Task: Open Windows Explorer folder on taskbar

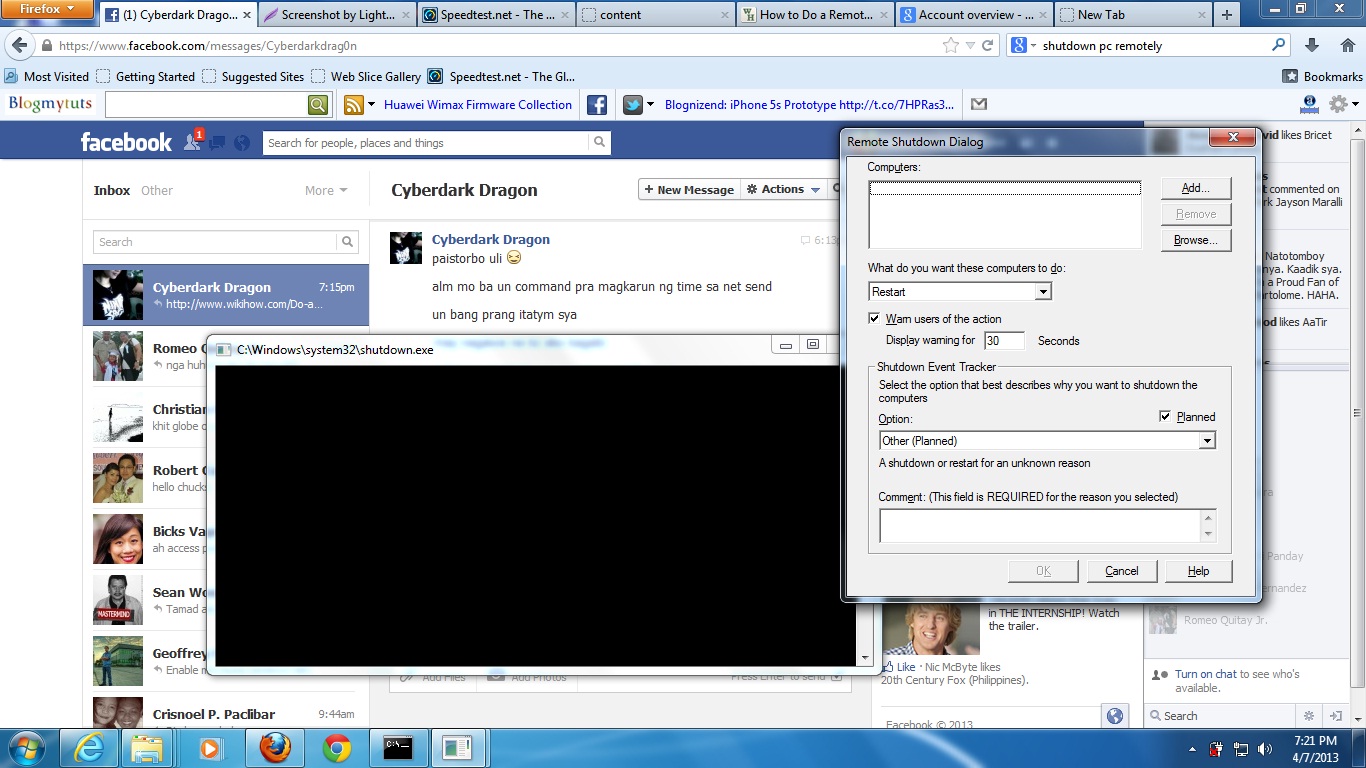Action: click(148, 748)
